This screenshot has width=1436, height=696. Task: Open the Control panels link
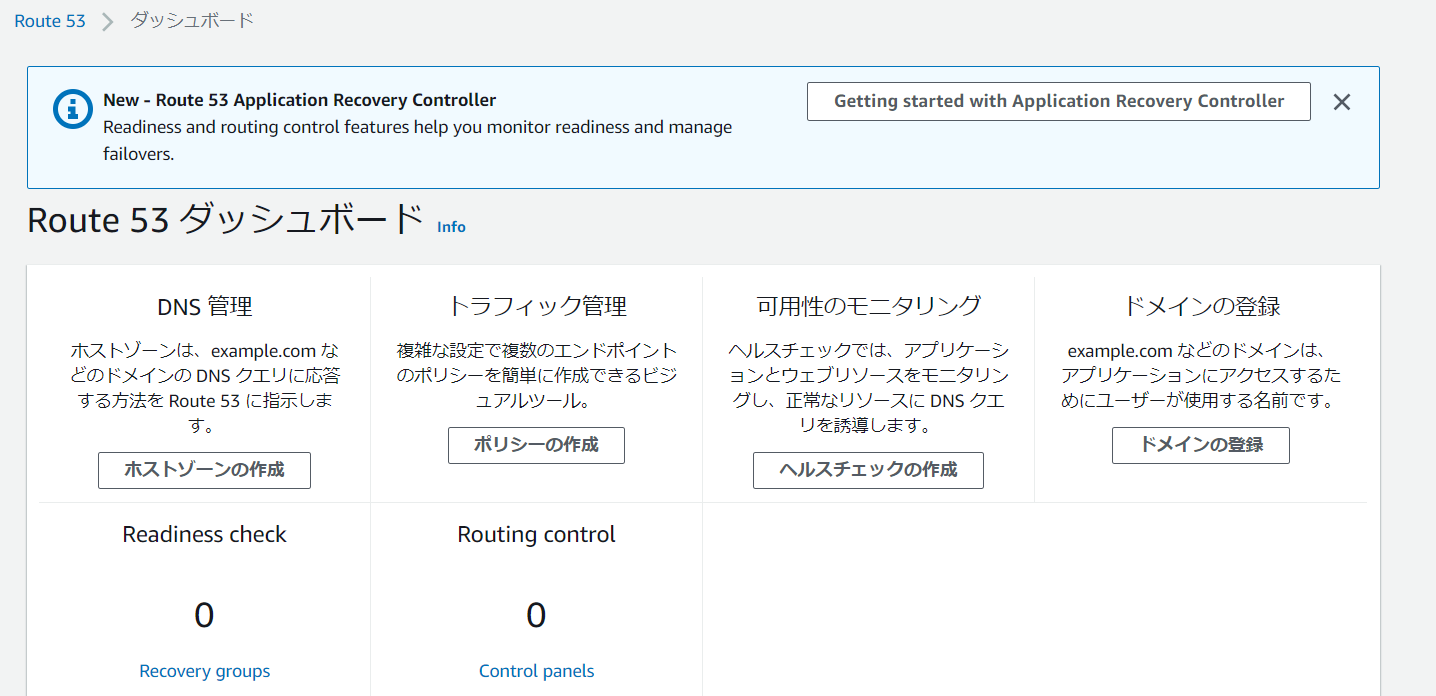pyautogui.click(x=537, y=671)
